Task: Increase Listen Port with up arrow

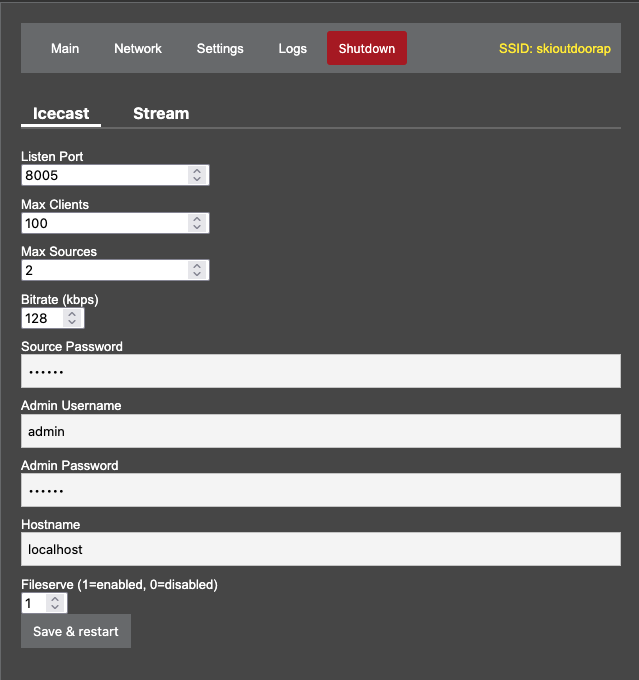Action: point(197,171)
